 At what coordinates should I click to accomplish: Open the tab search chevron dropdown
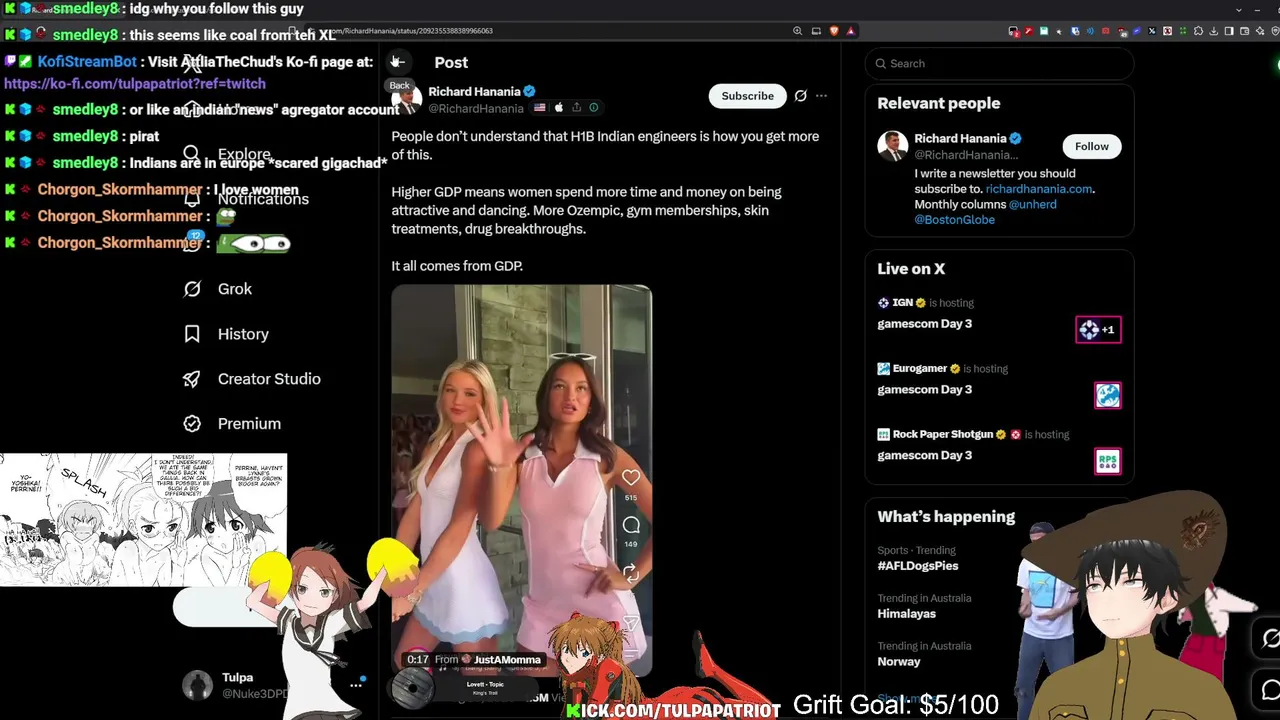tap(1239, 10)
